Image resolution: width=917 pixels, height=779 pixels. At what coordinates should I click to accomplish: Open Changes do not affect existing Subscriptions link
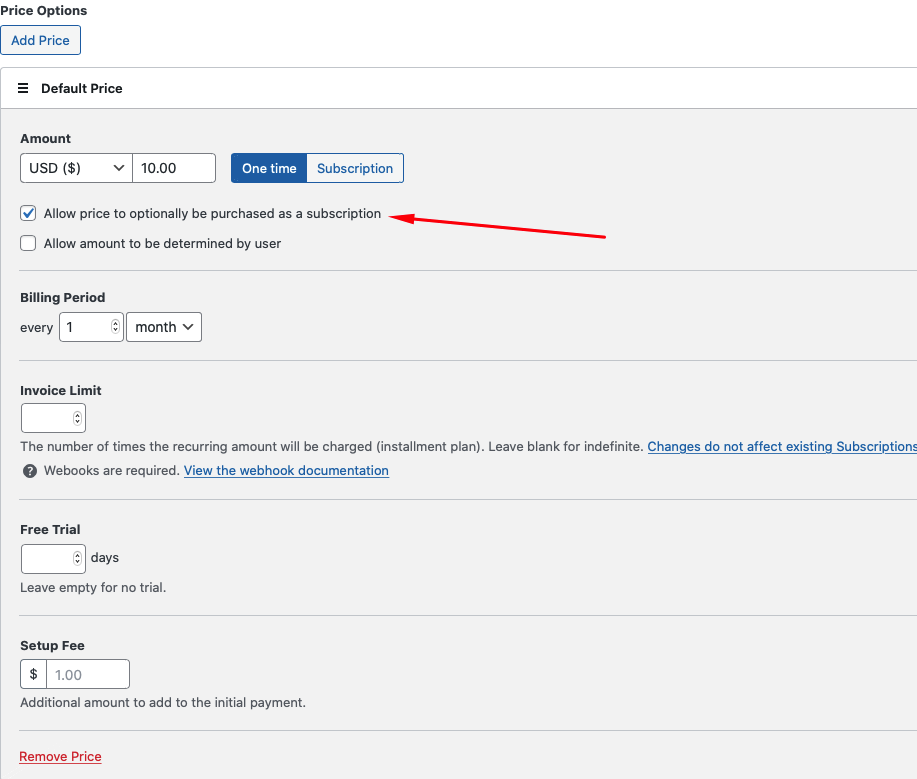click(x=782, y=447)
